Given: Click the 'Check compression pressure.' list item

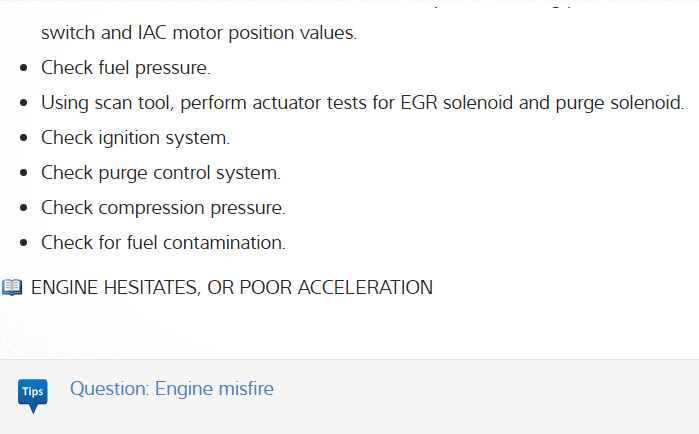Looking at the screenshot, I should pos(163,208).
